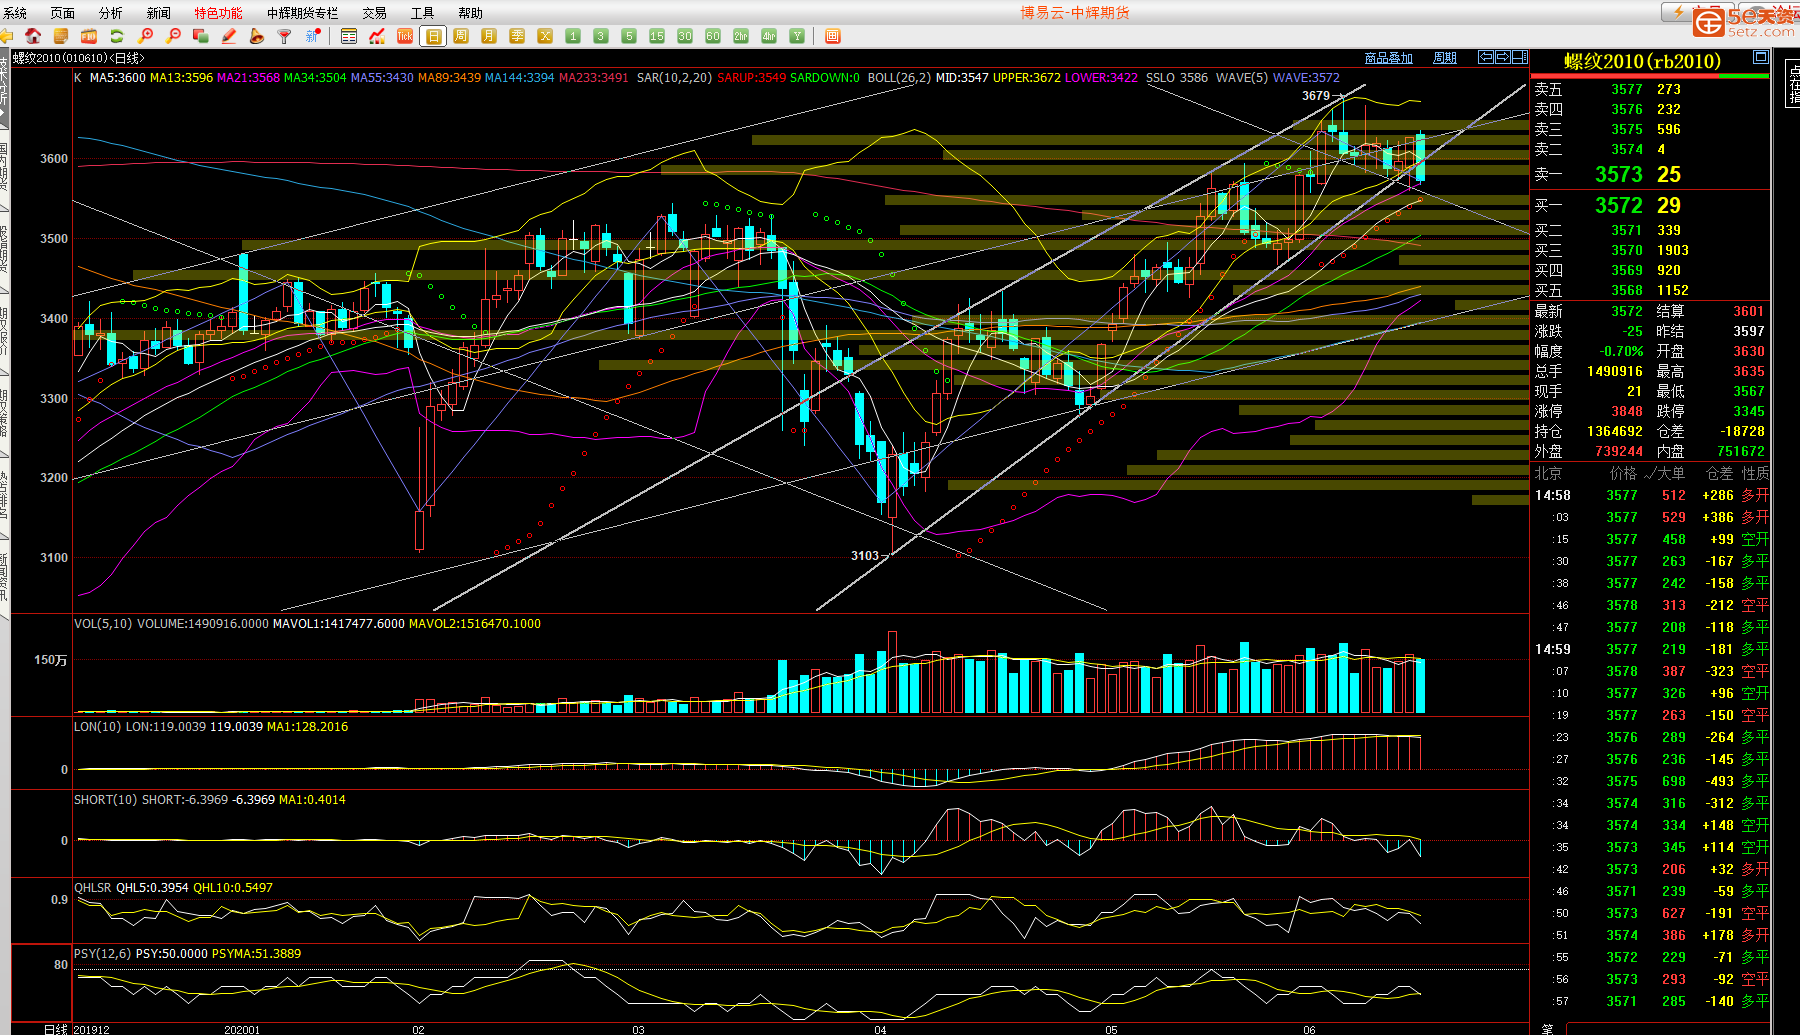Image resolution: width=1800 pixels, height=1035 pixels.
Task: Open the notebook icon beside home
Action: pyautogui.click(x=61, y=36)
